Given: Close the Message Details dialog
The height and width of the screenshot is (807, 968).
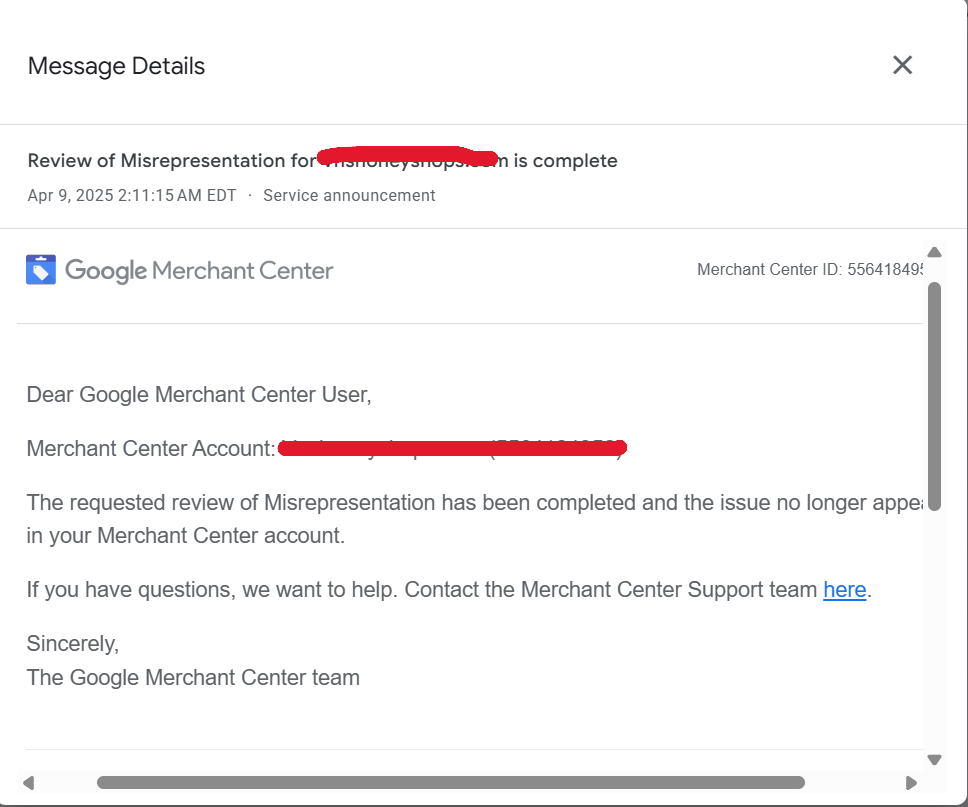Looking at the screenshot, I should (902, 66).
